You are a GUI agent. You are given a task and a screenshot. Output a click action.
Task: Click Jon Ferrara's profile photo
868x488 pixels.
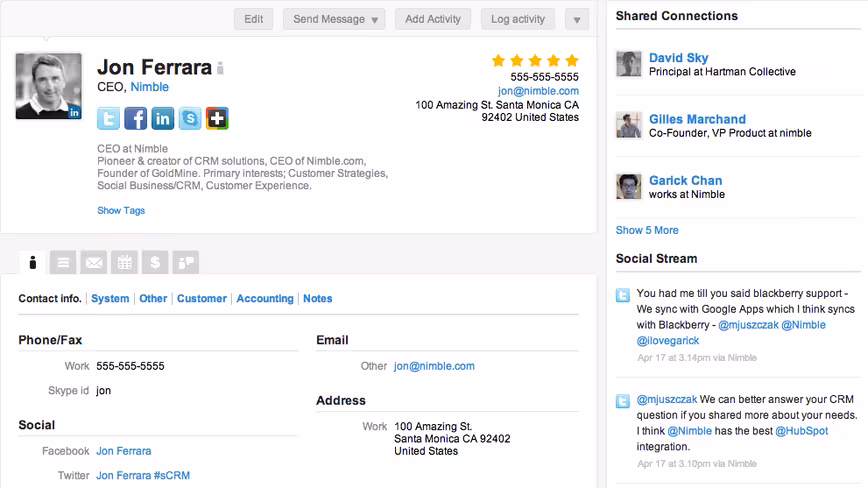point(49,86)
